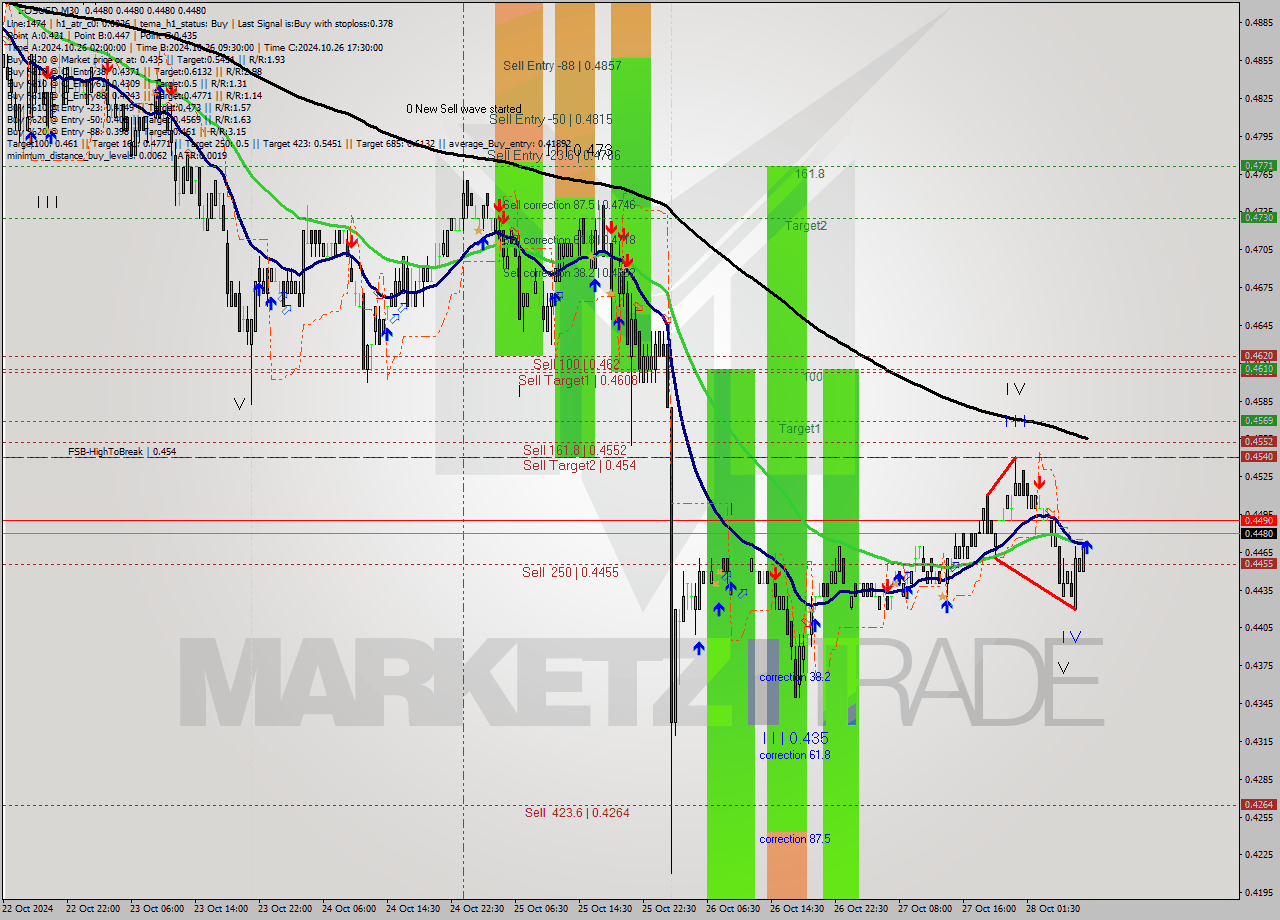Select the 'Sell Target1 | 0.4608' label

pyautogui.click(x=578, y=381)
